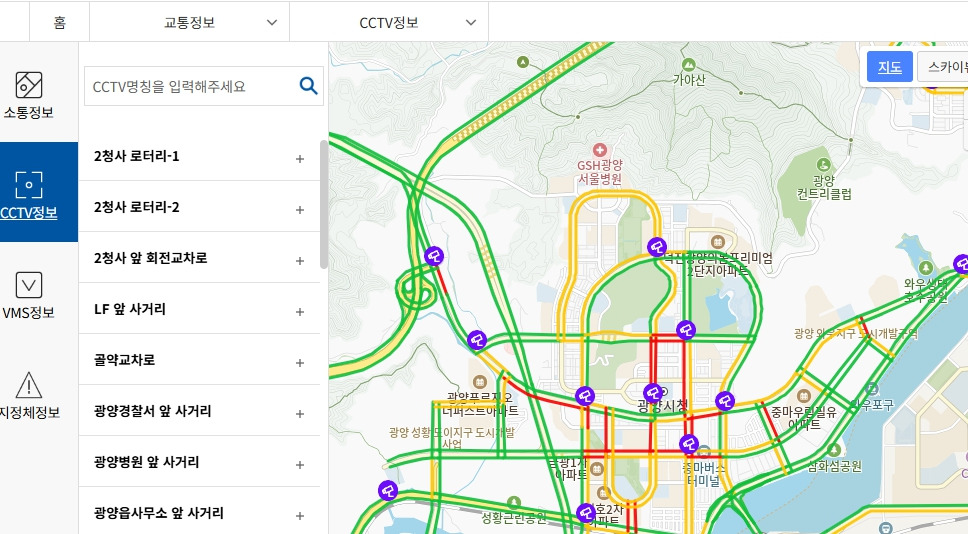Image resolution: width=968 pixels, height=534 pixels.
Task: Expand 2청사 로터리-2 with plus icon
Action: (x=300, y=210)
